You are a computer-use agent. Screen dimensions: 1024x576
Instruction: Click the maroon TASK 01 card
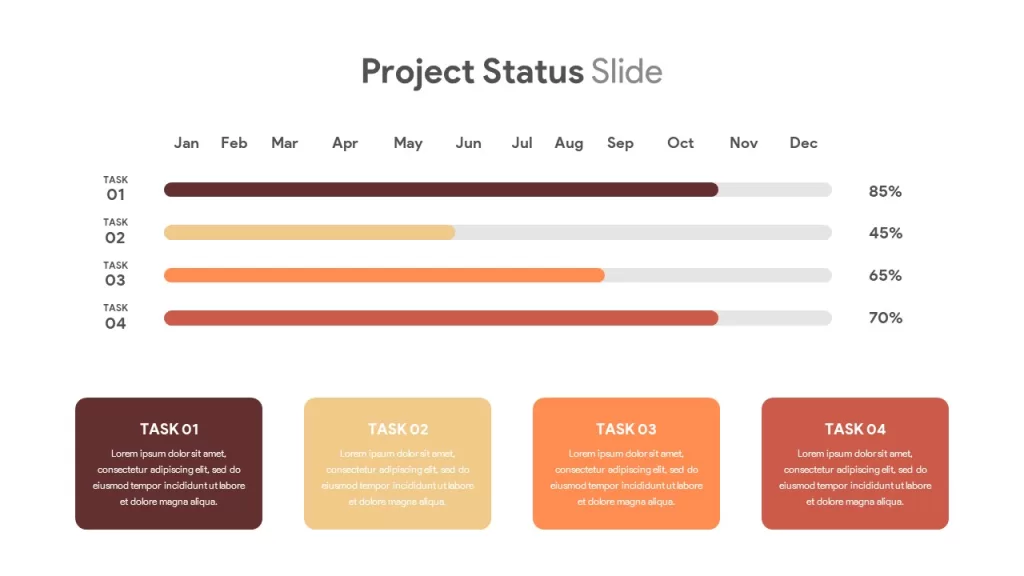click(168, 464)
